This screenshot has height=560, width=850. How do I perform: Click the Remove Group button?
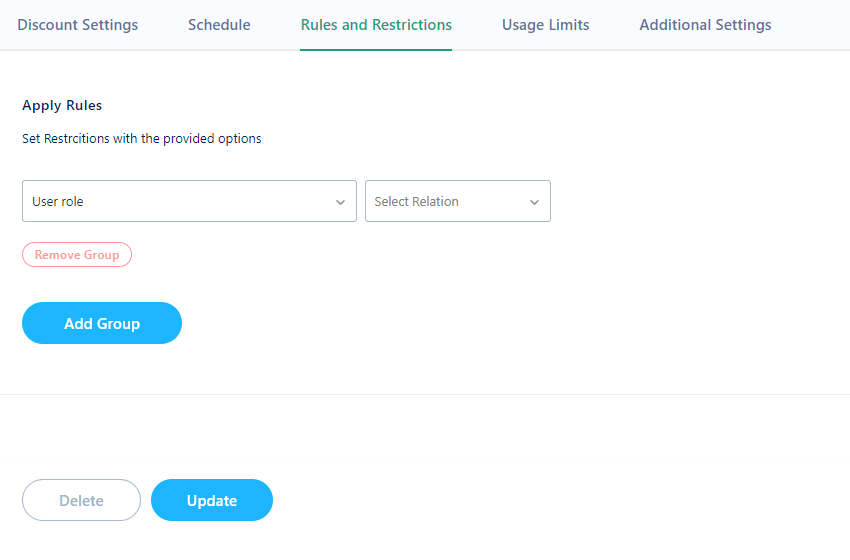77,255
